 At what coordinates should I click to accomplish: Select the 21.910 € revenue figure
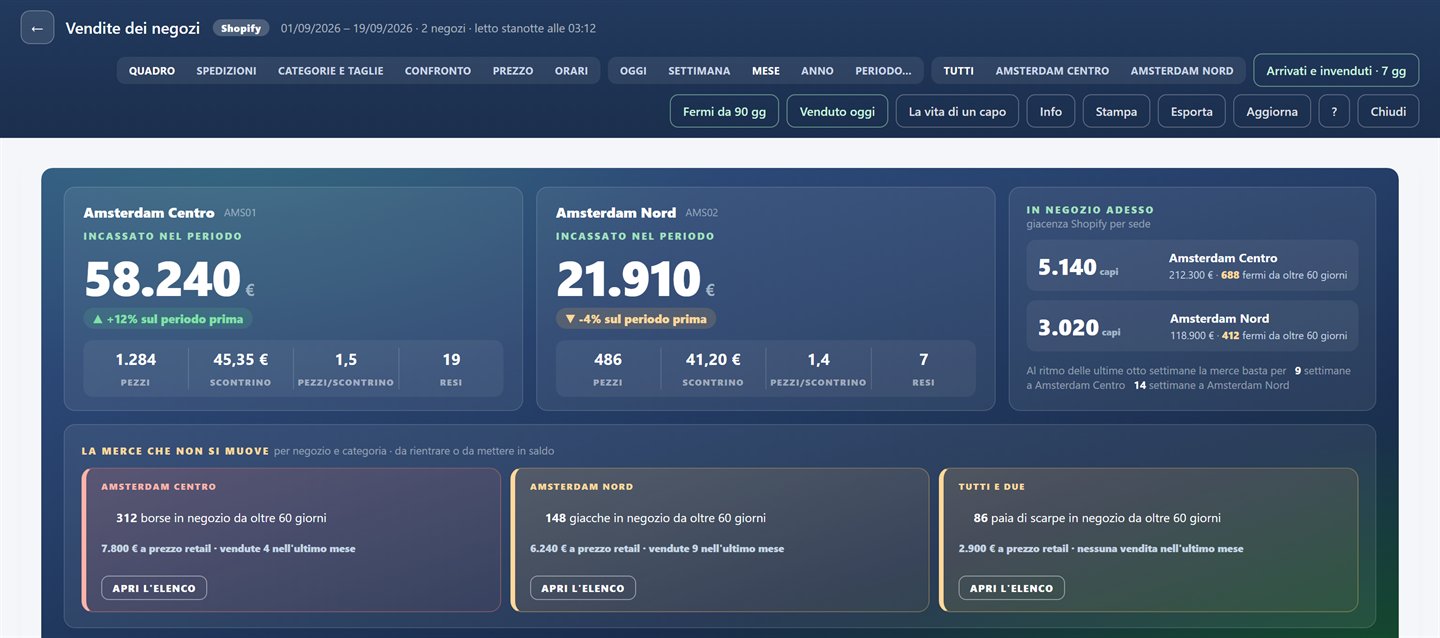[636, 280]
